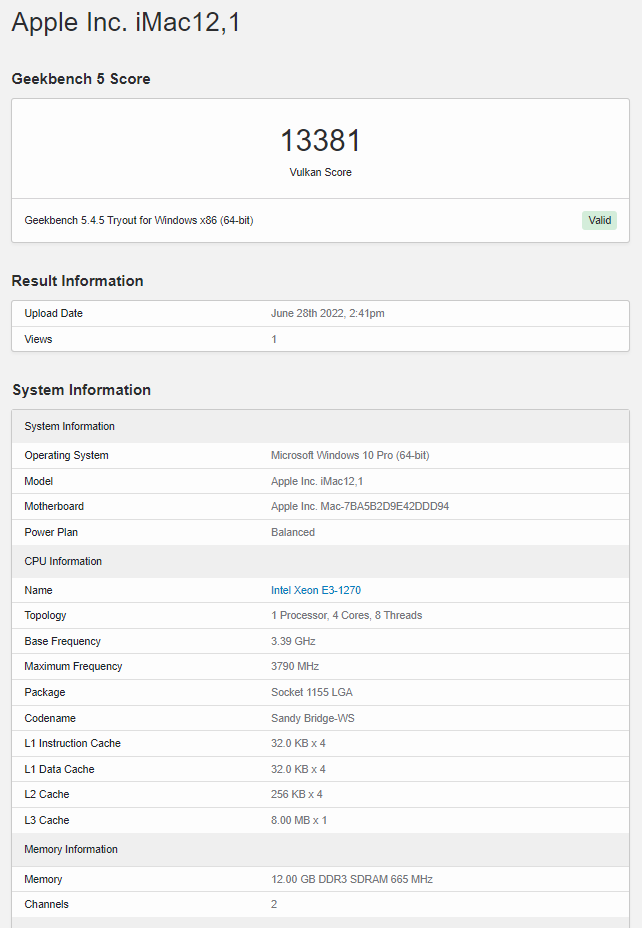Click the motherboard Mac-7BA5B2D9E42DDD94 value
This screenshot has height=928, width=642.
[360, 506]
